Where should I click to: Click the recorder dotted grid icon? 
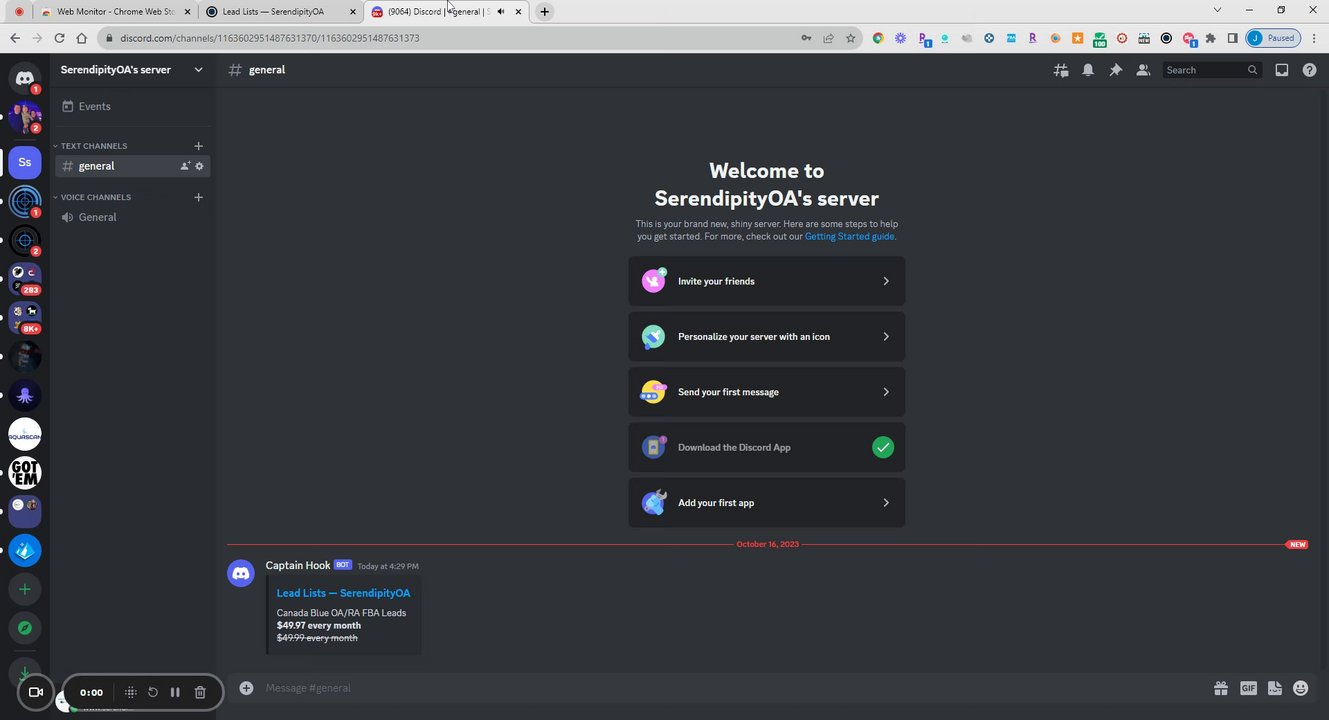(130, 692)
